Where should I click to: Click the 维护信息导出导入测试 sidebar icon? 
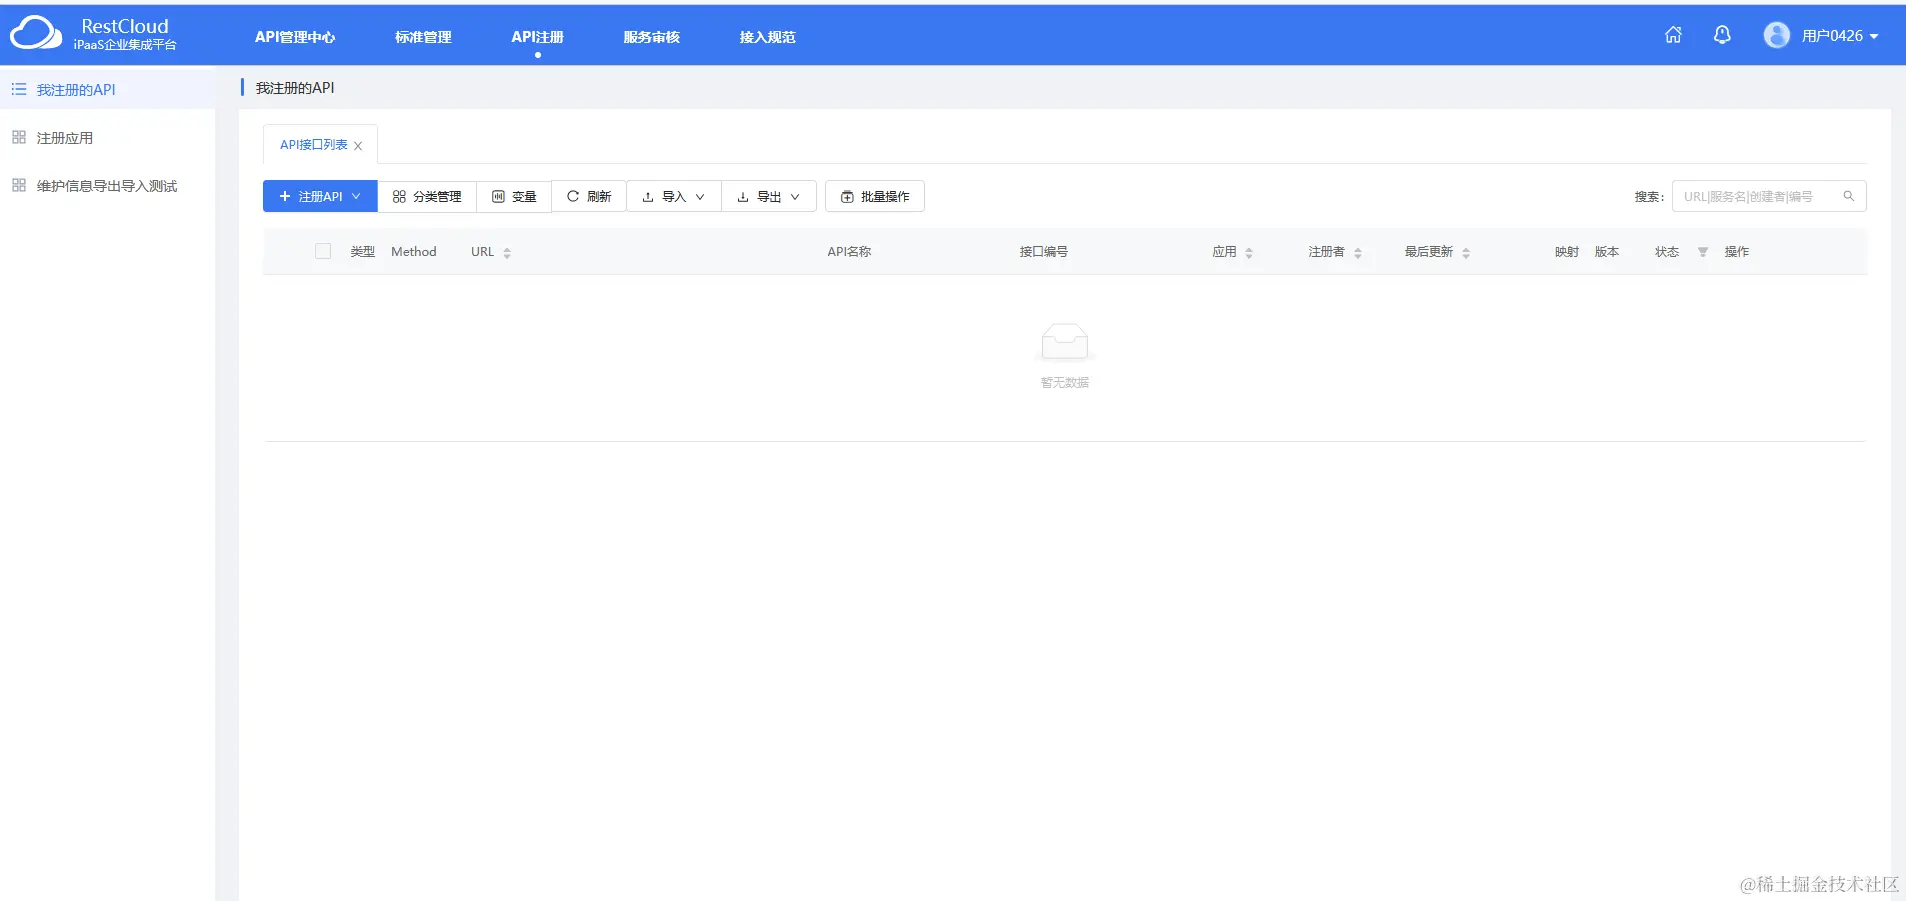(x=19, y=185)
